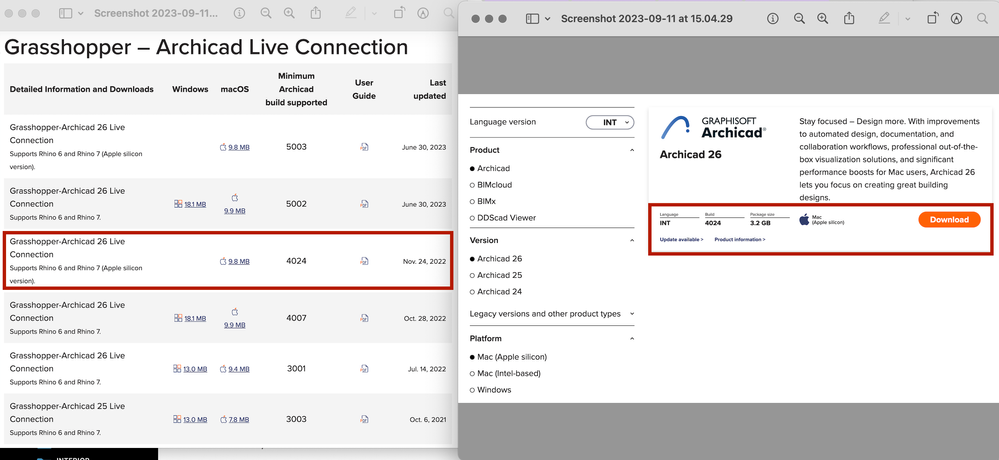999x460 pixels.
Task: Zoom in using the right Preview window toolbar
Action: point(823,18)
